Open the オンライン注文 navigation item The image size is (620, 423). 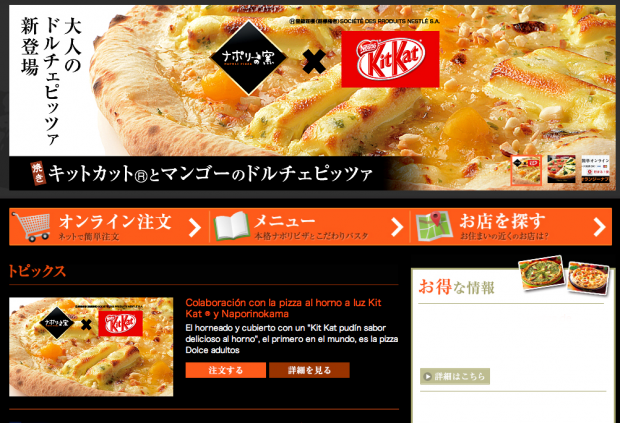click(109, 227)
